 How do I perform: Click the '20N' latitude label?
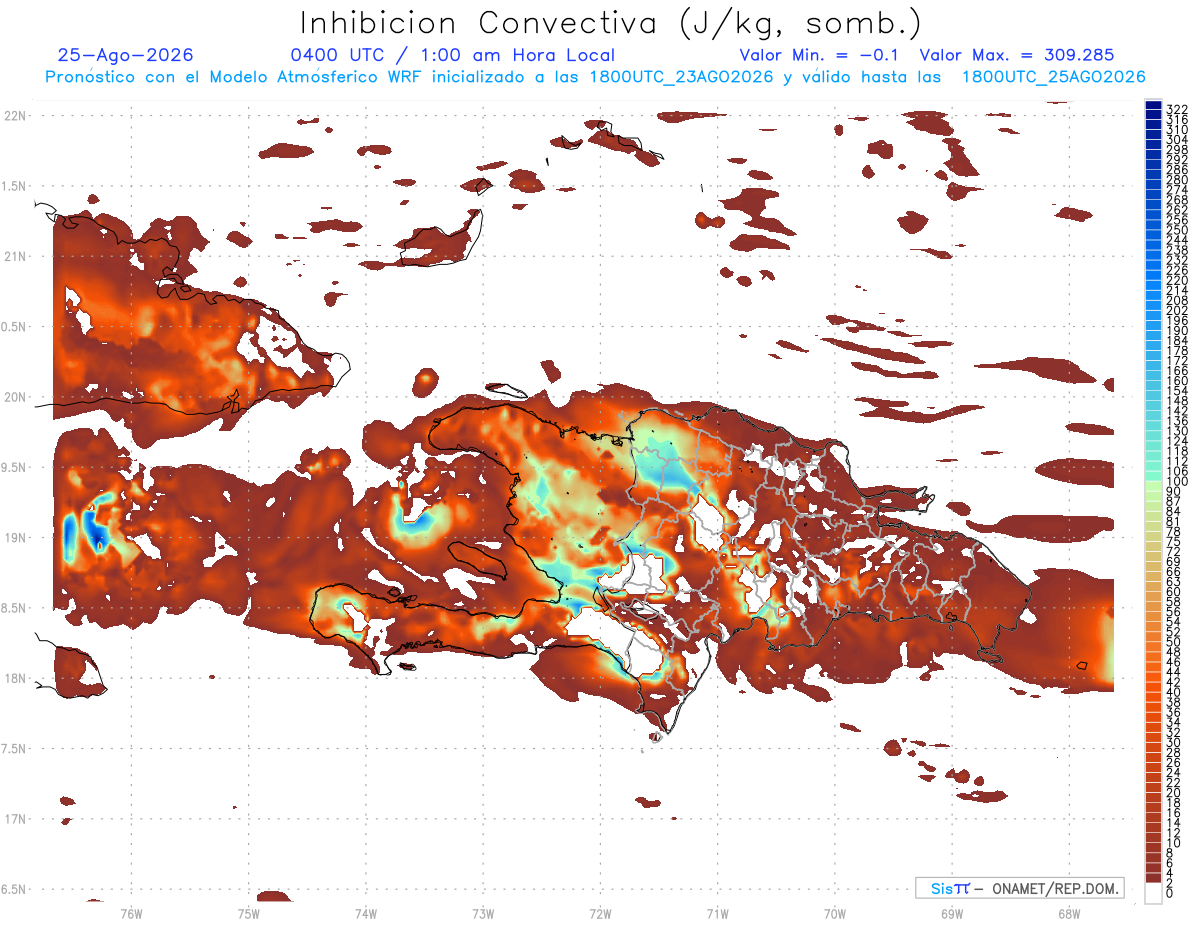[15, 397]
